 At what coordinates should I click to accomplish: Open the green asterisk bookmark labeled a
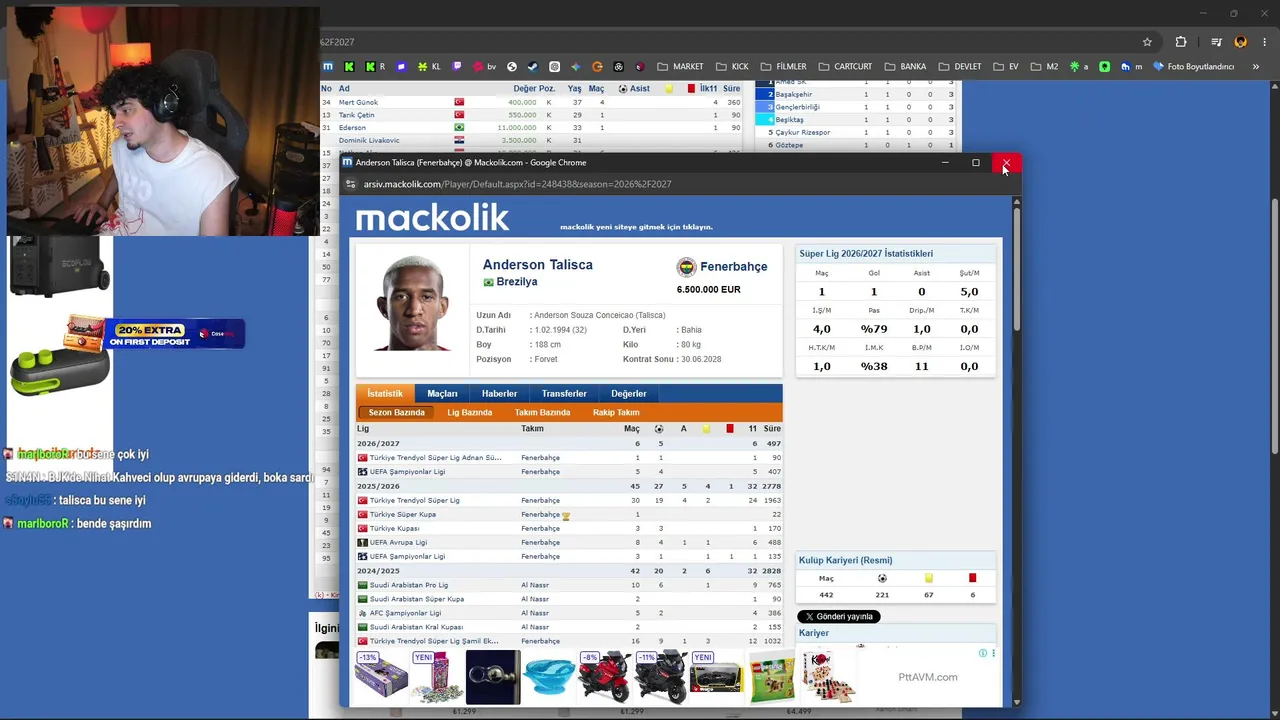click(x=1079, y=67)
